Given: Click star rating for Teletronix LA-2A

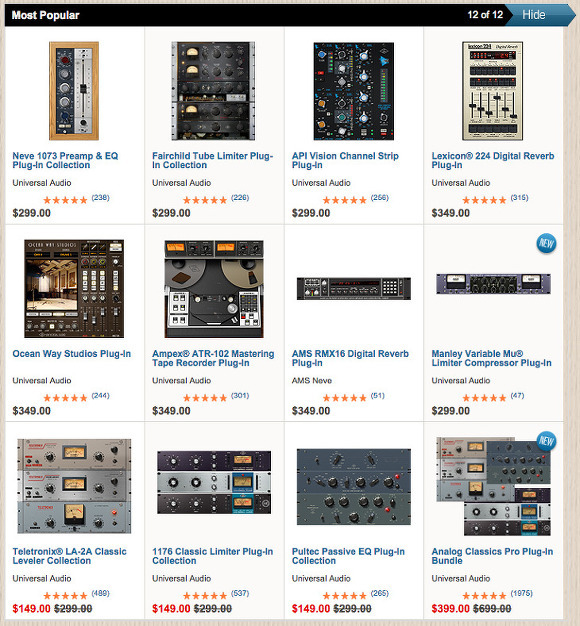Looking at the screenshot, I should point(65,596).
